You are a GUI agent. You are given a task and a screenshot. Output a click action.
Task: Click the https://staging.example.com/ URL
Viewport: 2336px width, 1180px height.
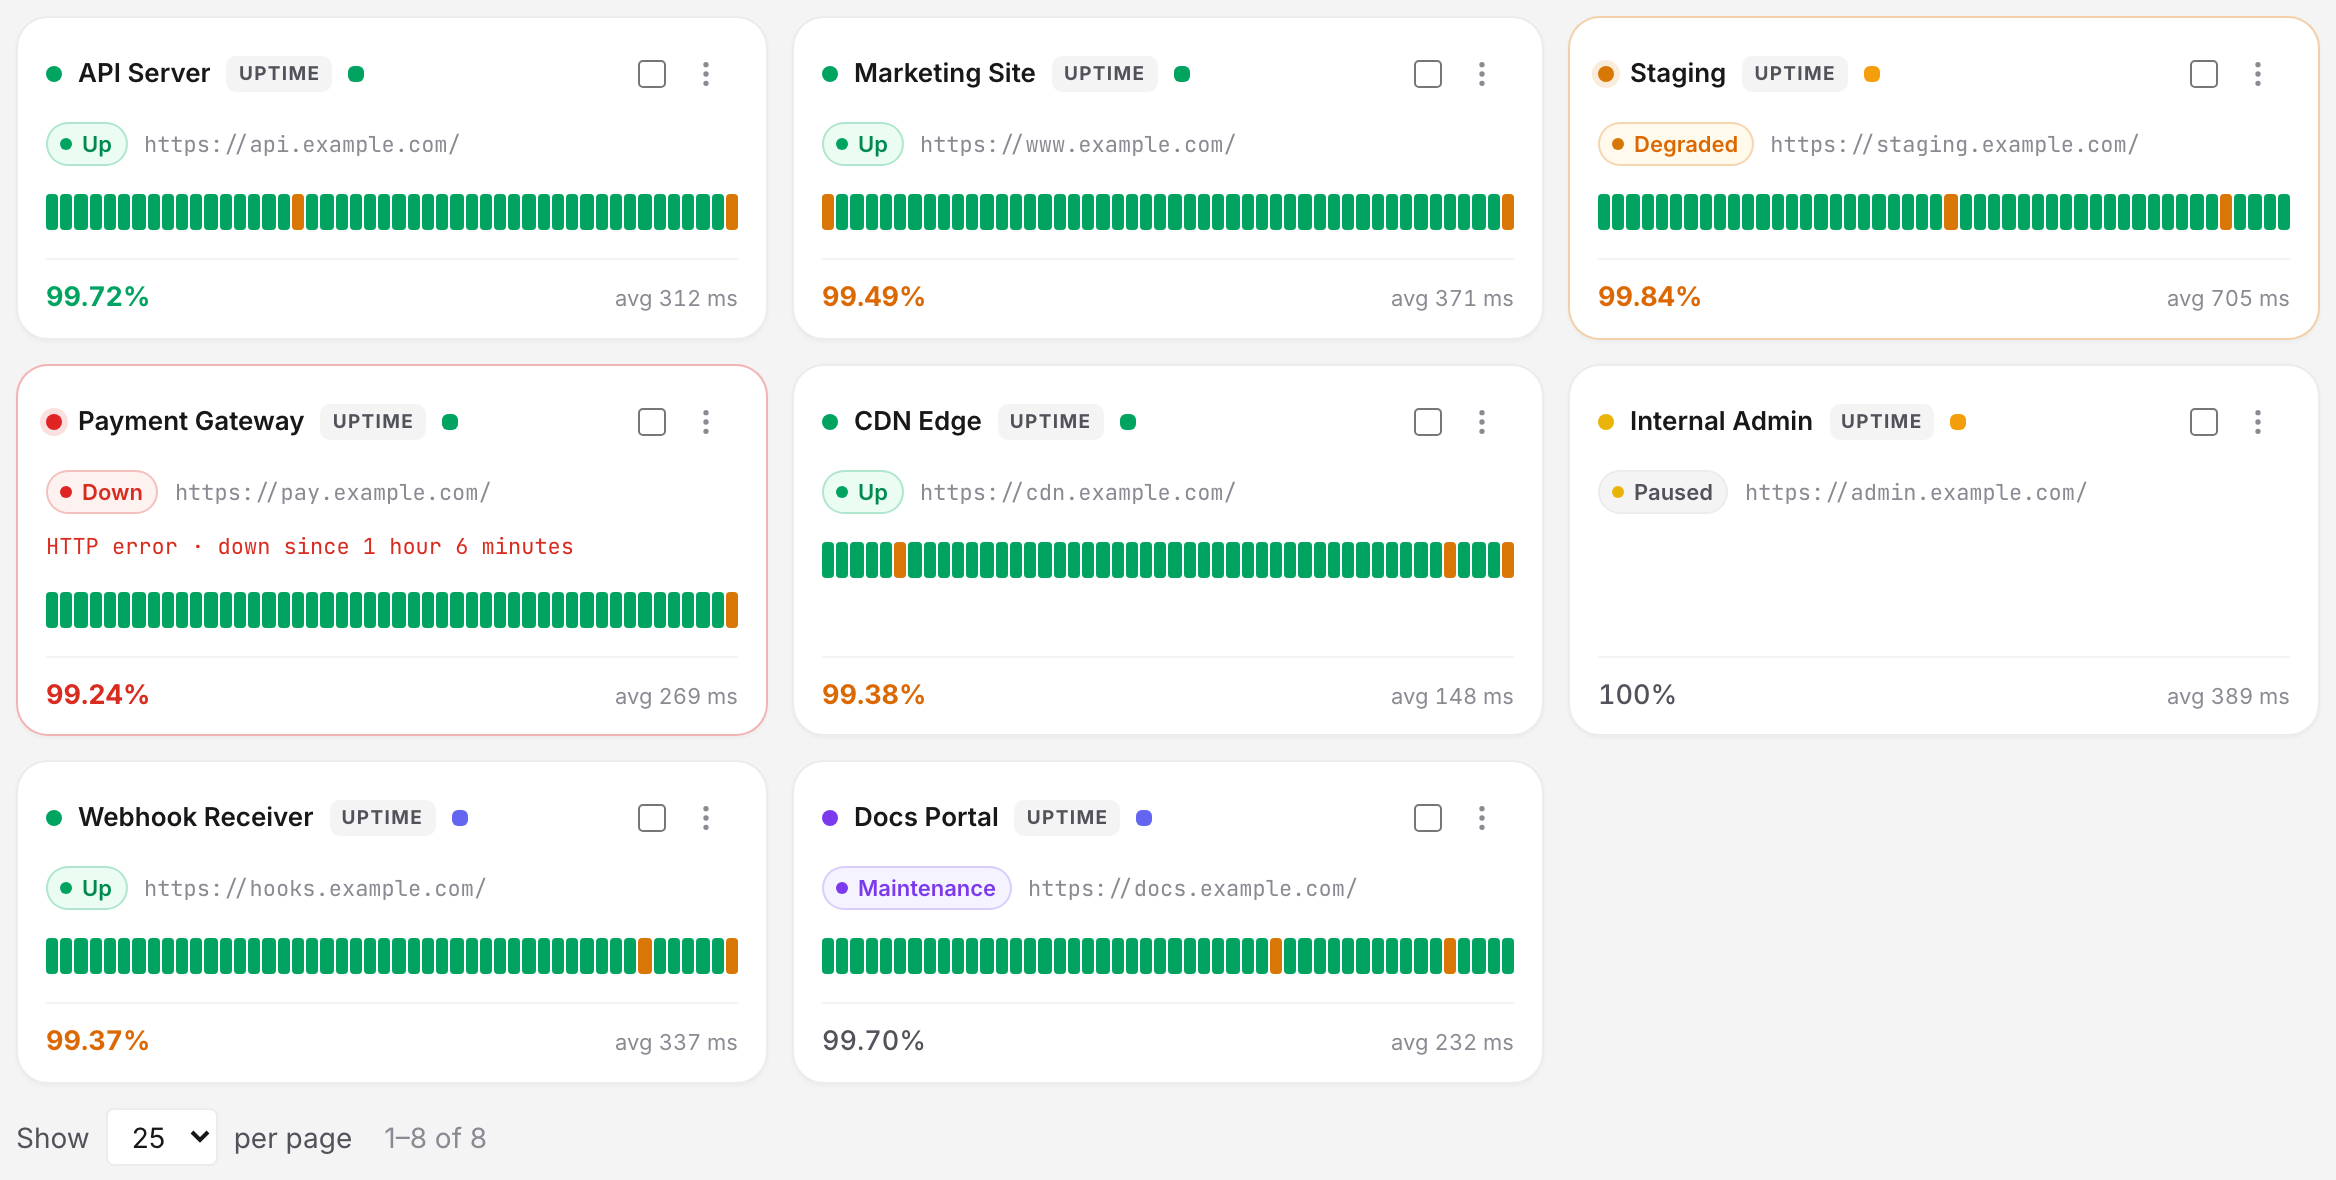(x=1954, y=145)
